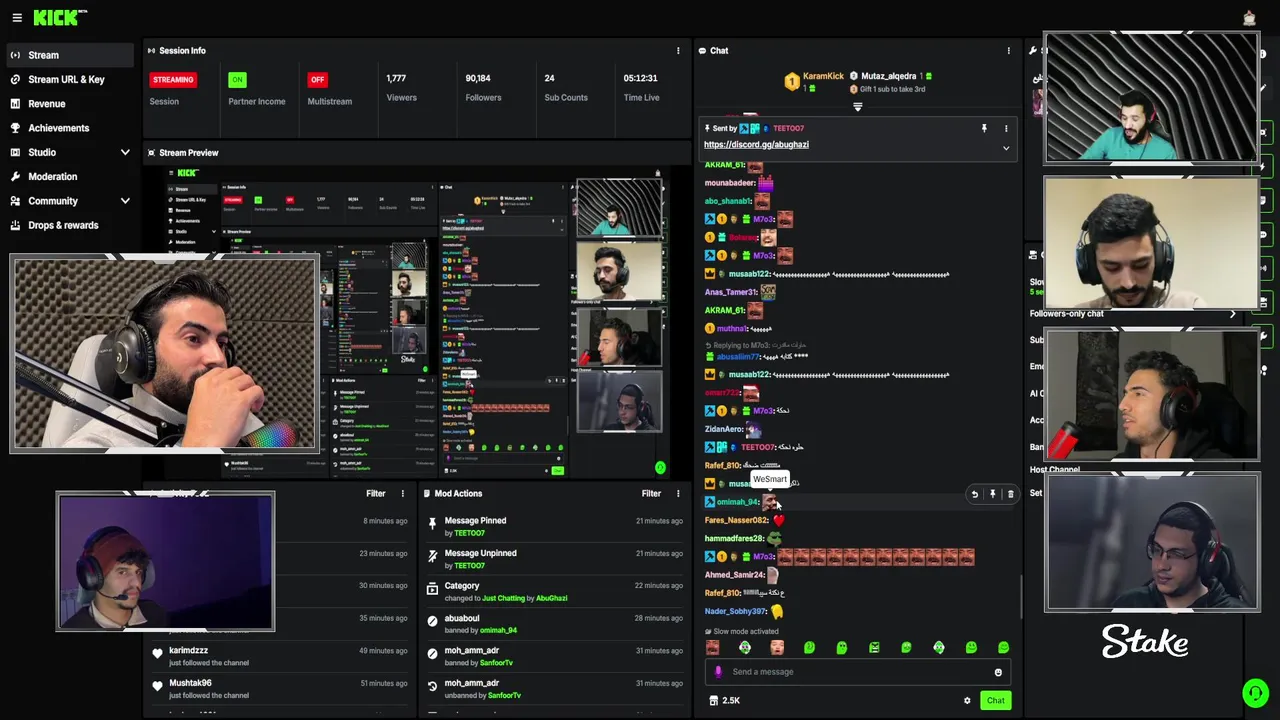Expand the Studio submenu chevron
The image size is (1280, 720).
pos(125,152)
